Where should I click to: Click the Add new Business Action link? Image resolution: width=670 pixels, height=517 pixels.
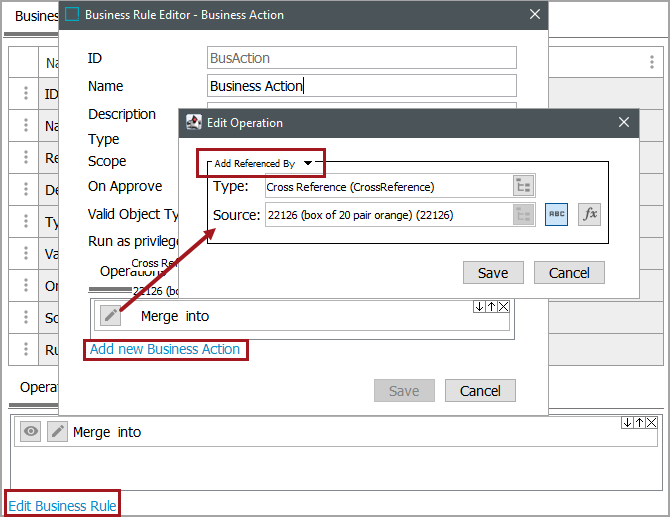[165, 349]
